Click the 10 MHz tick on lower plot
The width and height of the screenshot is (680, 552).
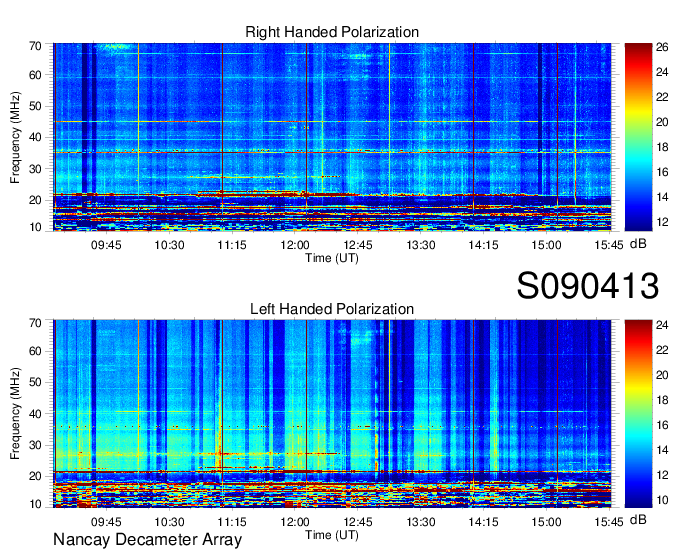point(36,504)
